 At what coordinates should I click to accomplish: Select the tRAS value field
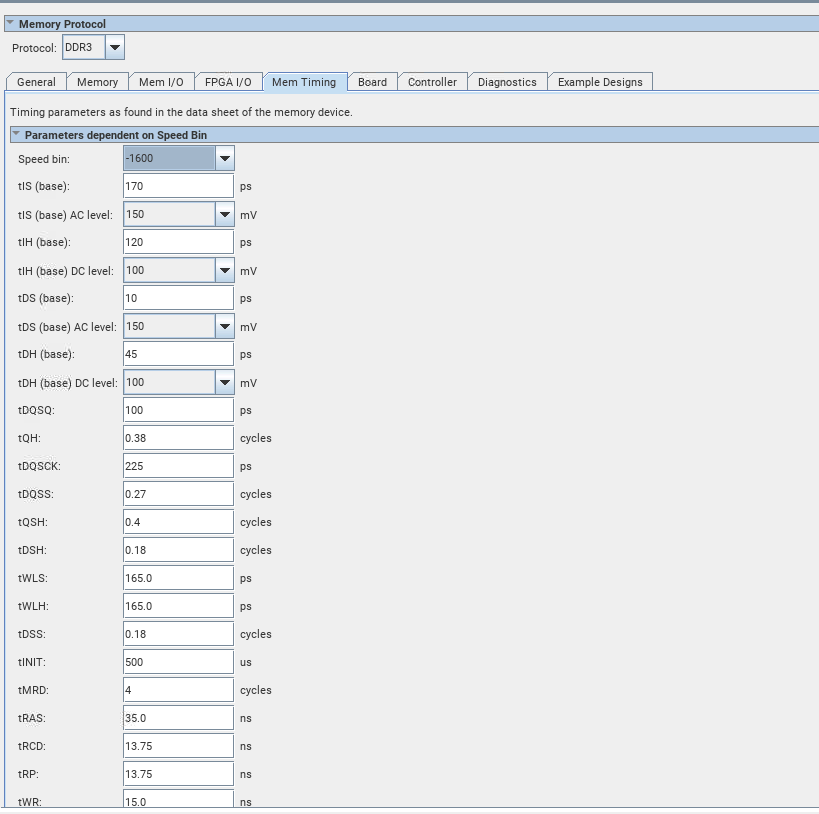(x=178, y=718)
